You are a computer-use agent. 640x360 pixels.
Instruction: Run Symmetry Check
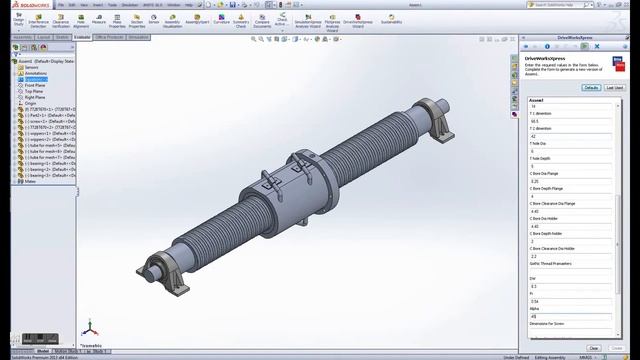click(x=241, y=21)
